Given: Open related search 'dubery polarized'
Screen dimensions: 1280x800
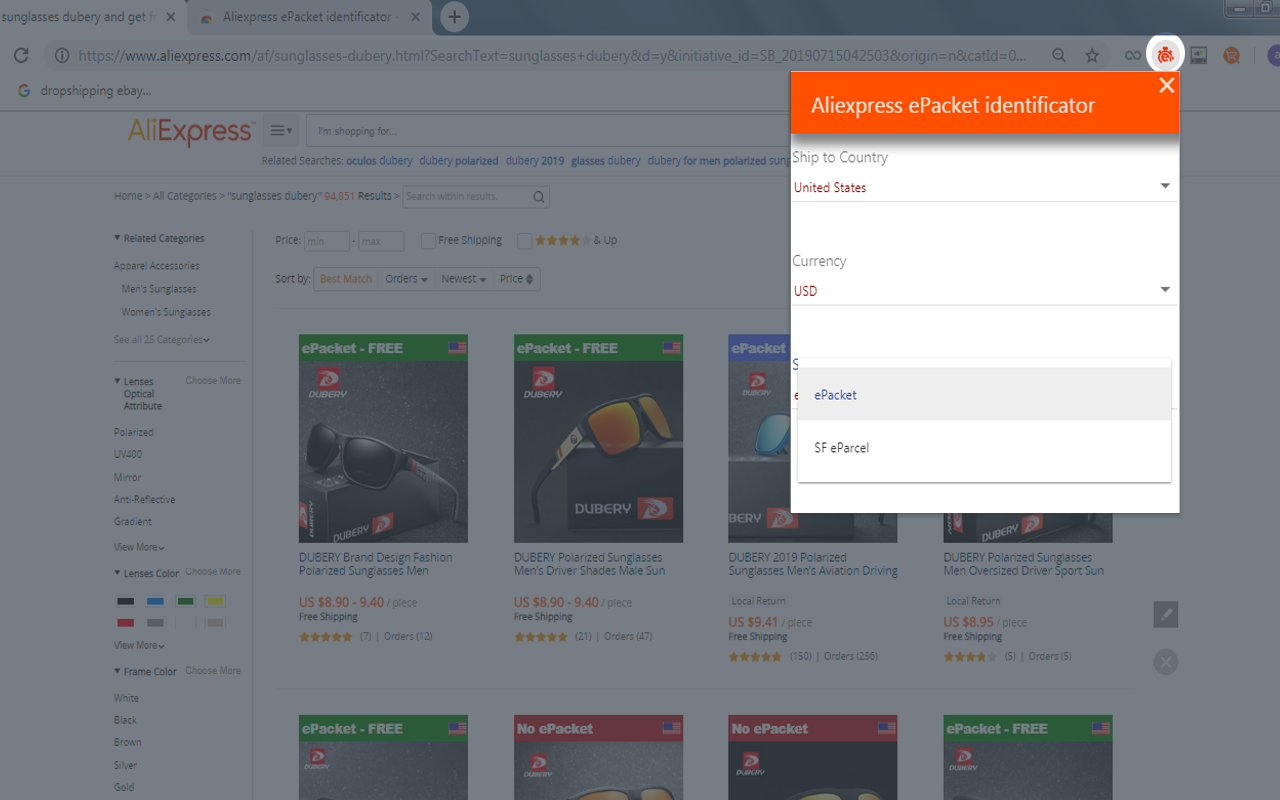Looking at the screenshot, I should tap(459, 160).
